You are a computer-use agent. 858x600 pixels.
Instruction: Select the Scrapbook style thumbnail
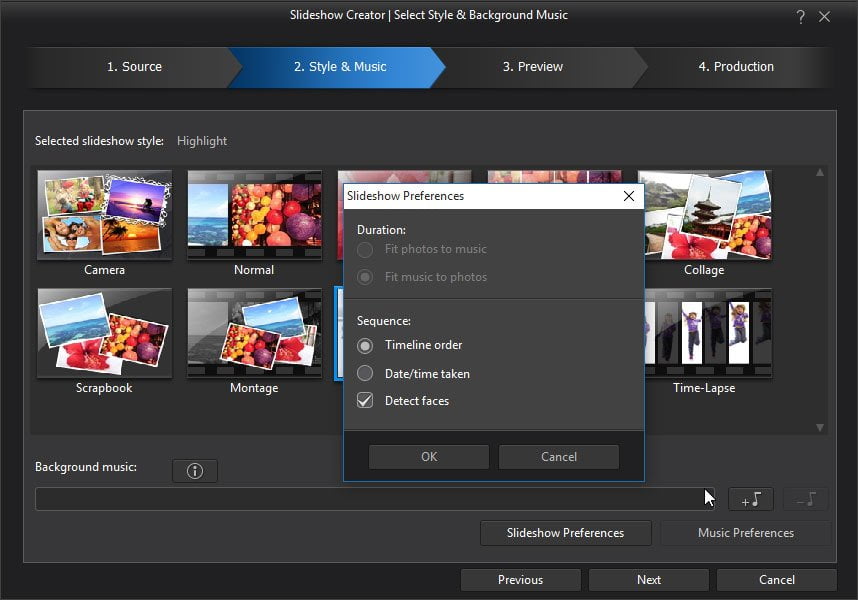coord(105,333)
